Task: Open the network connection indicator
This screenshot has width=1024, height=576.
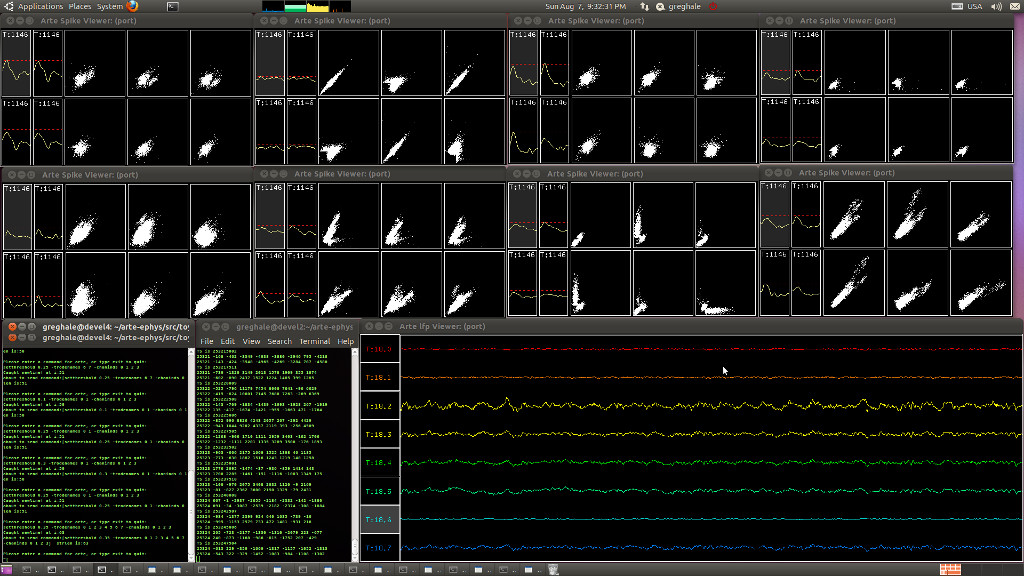Action: (645, 7)
